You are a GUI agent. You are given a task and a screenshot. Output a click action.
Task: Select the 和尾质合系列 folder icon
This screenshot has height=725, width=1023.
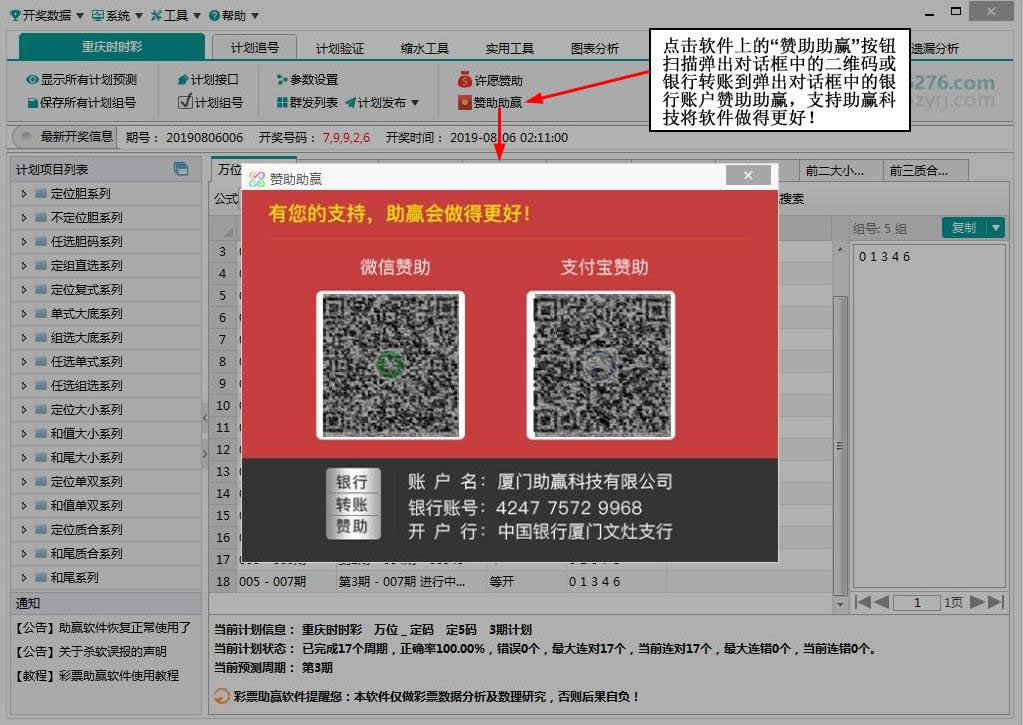pyautogui.click(x=40, y=553)
